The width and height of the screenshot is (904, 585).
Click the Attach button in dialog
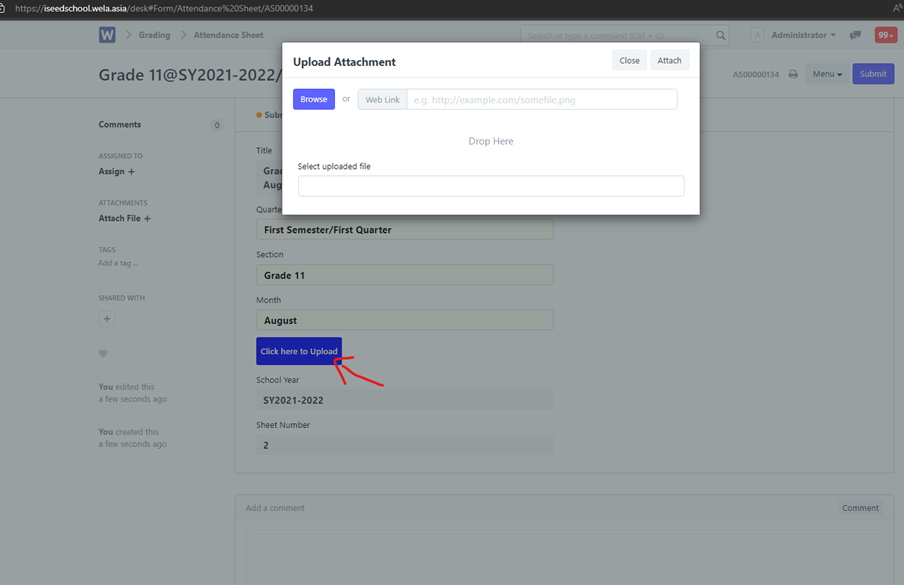pyautogui.click(x=669, y=61)
